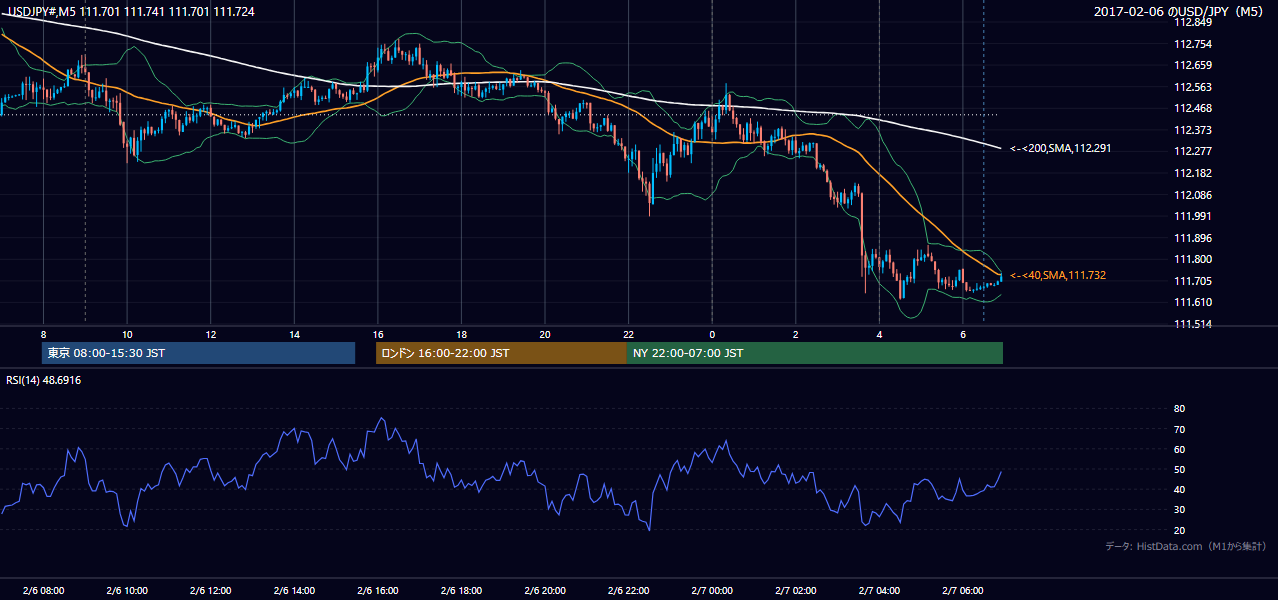The image size is (1278, 600).
Task: Click the Tokyo 08:00-15:30 JST session bar
Action: [x=199, y=353]
